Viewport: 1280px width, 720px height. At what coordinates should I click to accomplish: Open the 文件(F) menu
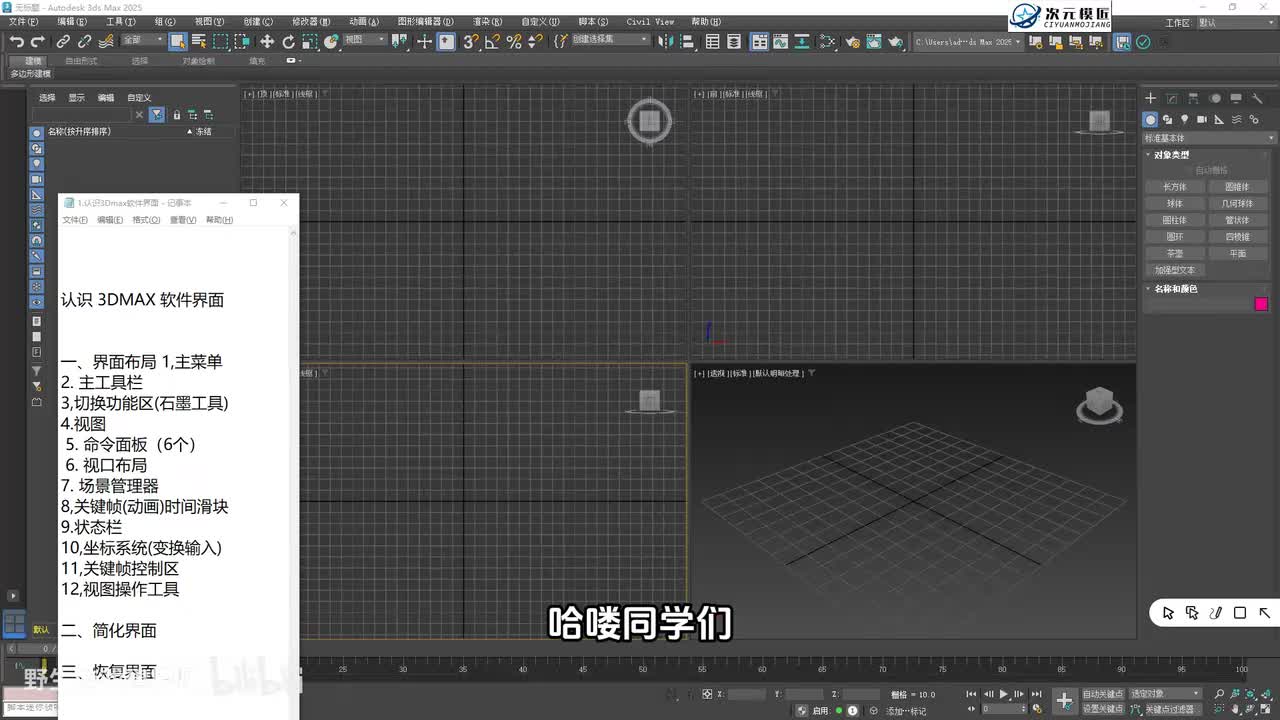click(23, 21)
